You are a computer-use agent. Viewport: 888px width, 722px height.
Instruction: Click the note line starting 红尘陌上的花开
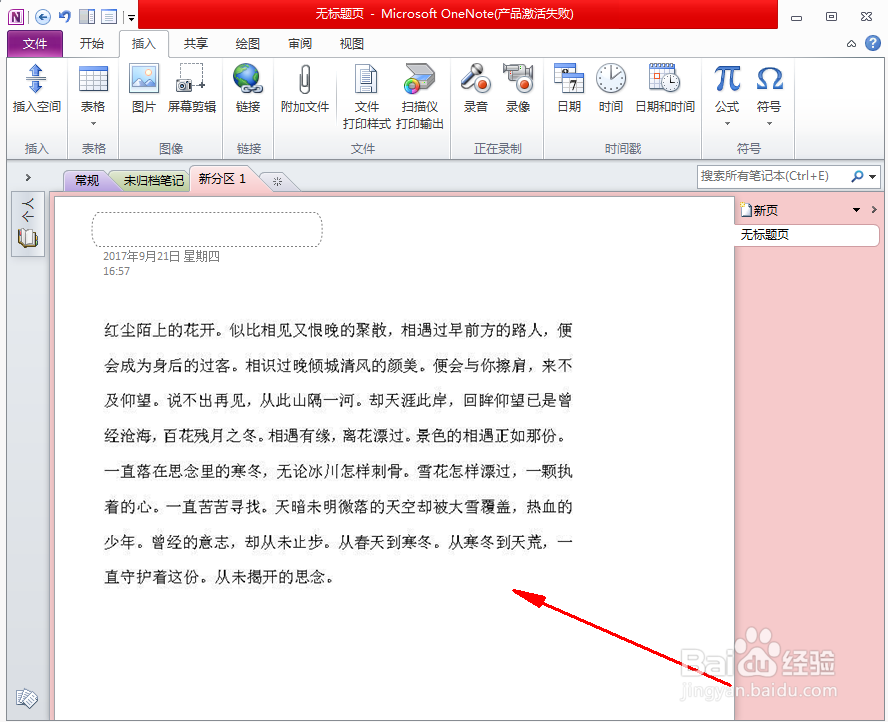tap(338, 330)
